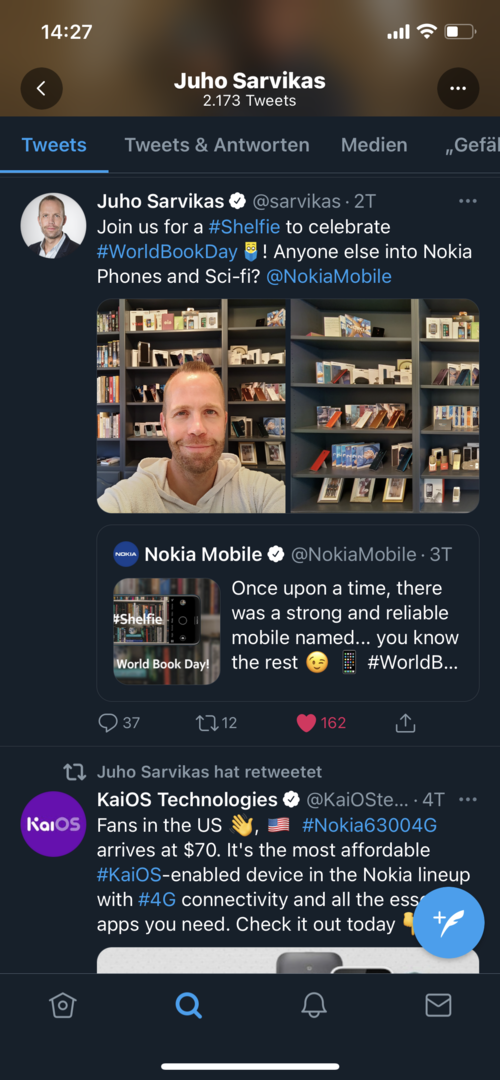
Task: Go to Home tab in bottom bar
Action: click(62, 1006)
